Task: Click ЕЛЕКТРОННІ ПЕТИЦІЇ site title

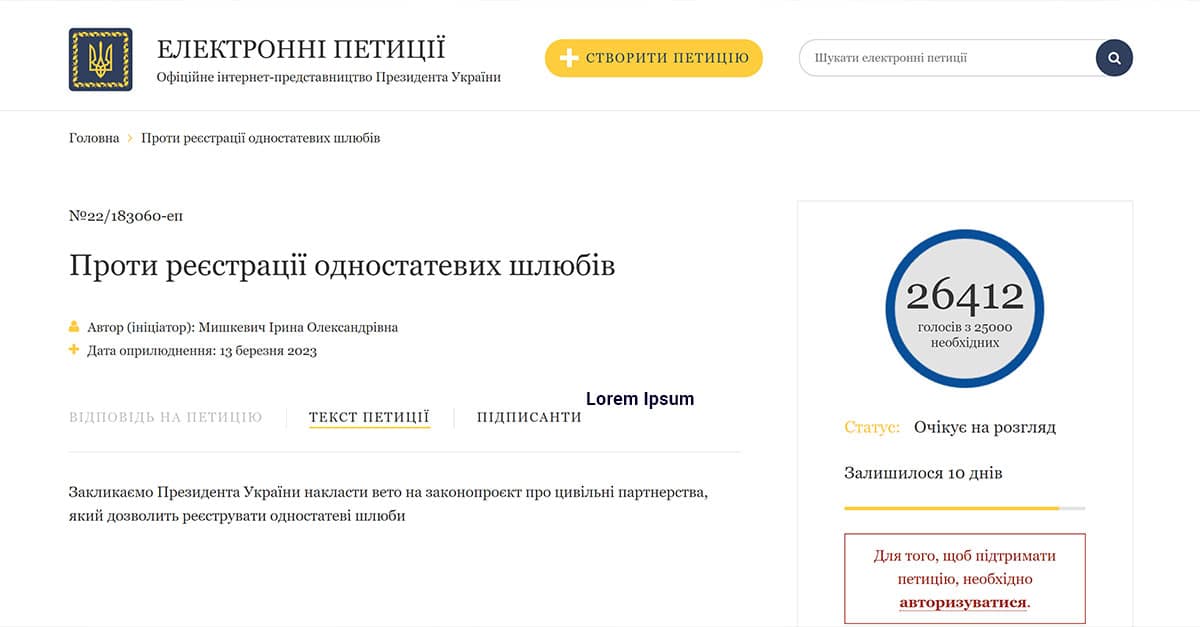Action: (301, 47)
